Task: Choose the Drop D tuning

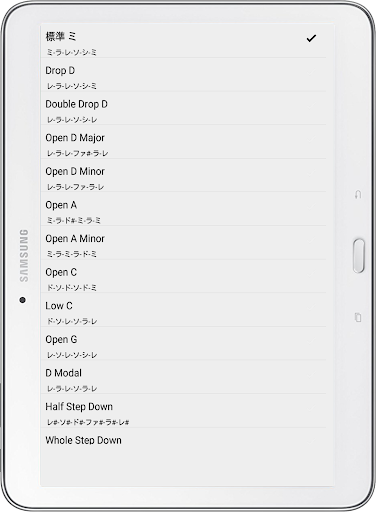Action: click(x=183, y=75)
